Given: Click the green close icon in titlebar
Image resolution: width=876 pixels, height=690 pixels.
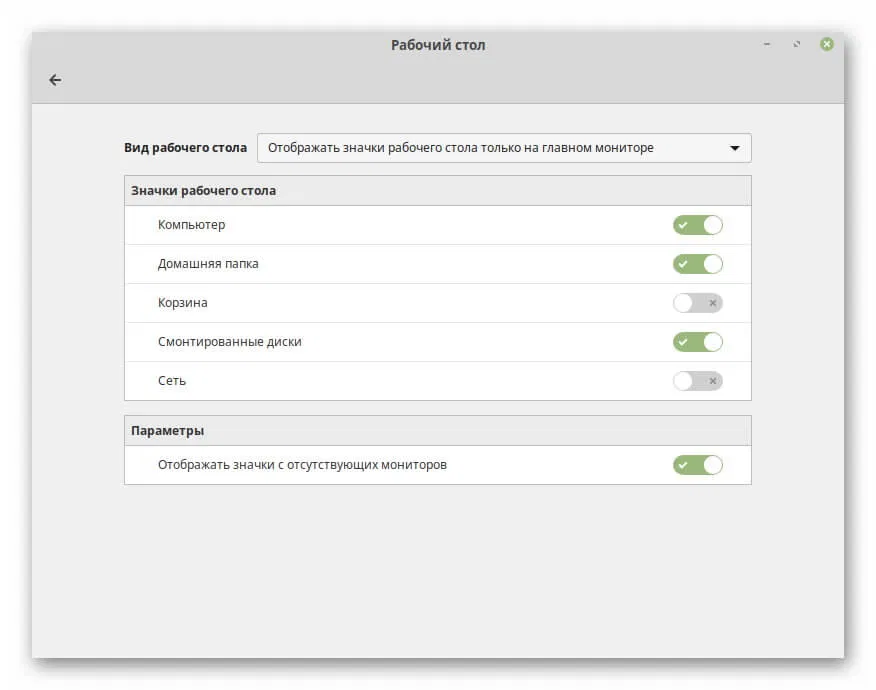Looking at the screenshot, I should tap(827, 44).
